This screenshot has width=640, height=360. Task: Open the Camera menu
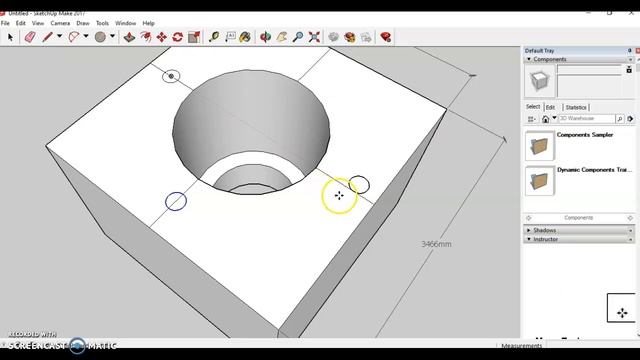[x=60, y=23]
